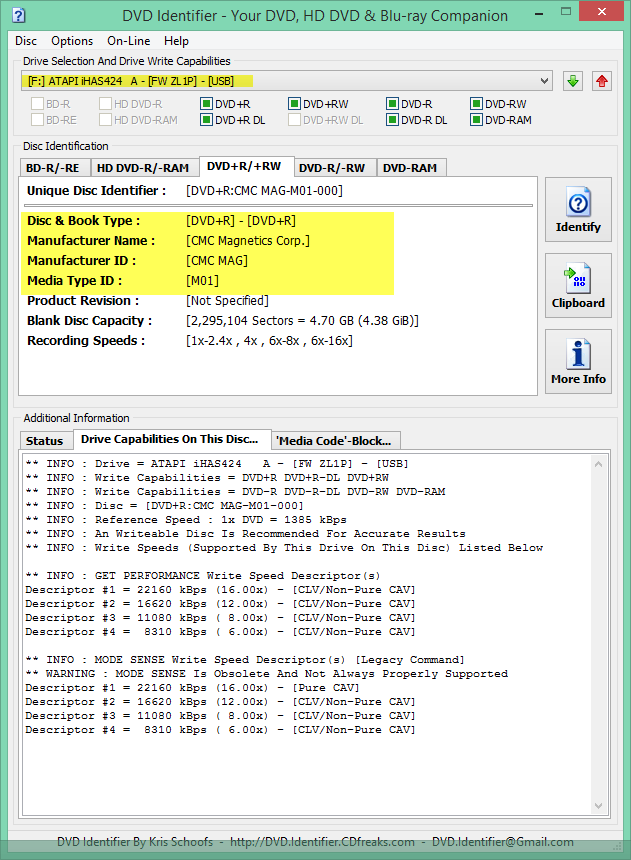The width and height of the screenshot is (631, 860).
Task: Click the Unique Disc Identifier value field
Action: coord(264,191)
